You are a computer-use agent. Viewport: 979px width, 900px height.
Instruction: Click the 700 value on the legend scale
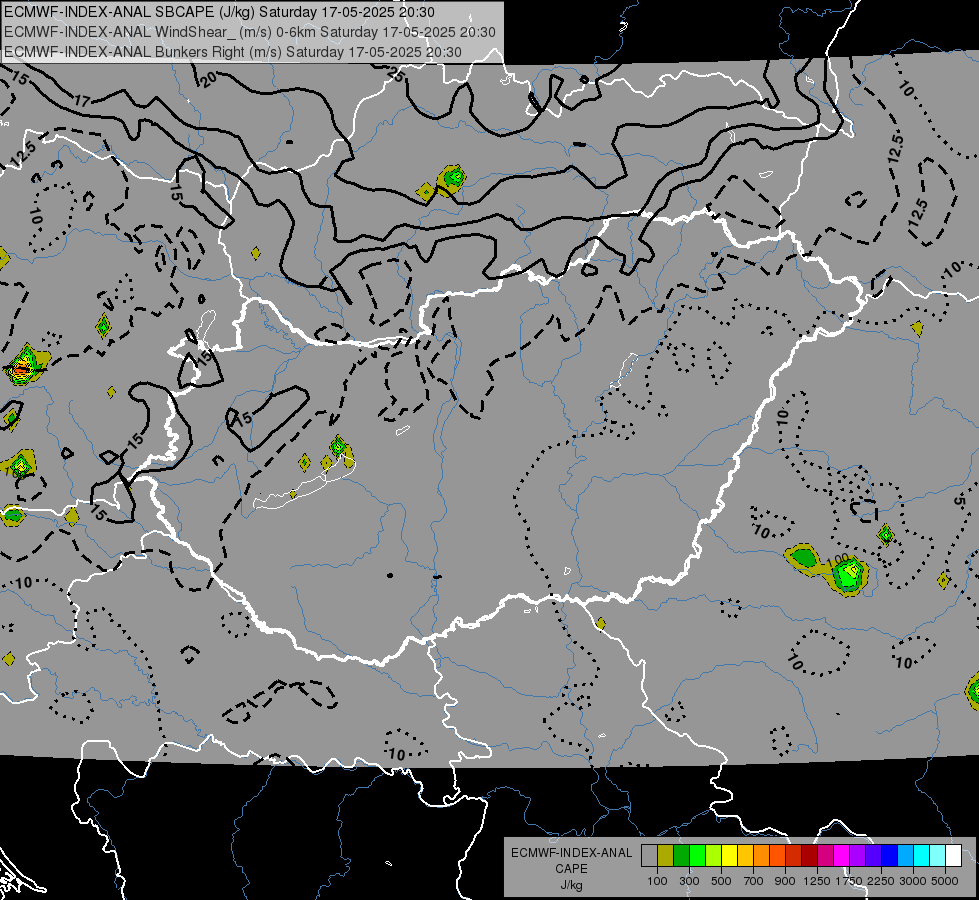click(754, 881)
